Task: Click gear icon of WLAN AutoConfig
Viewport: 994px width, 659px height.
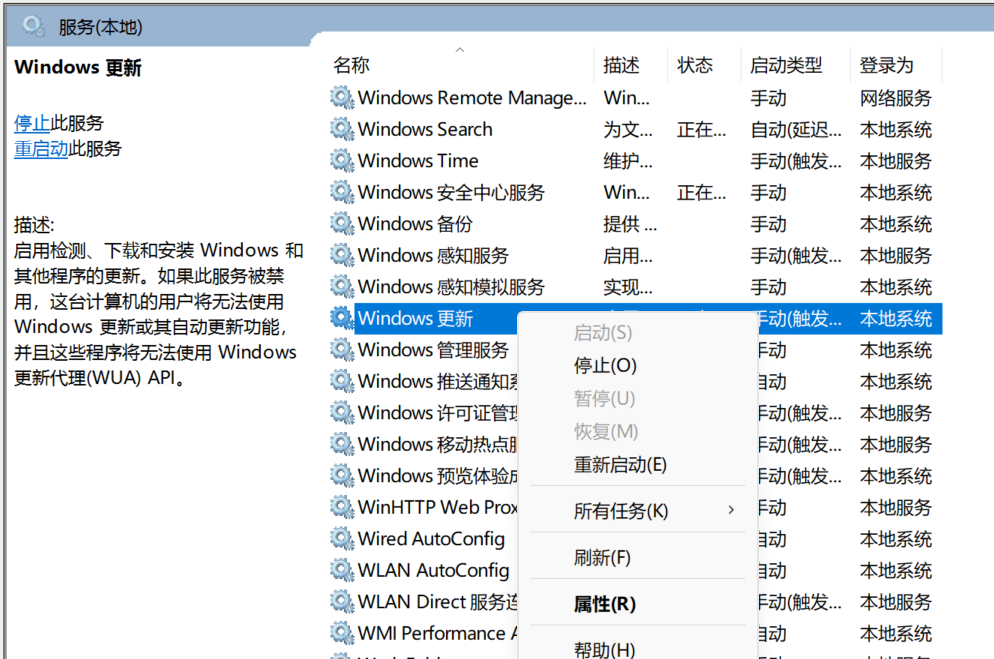Action: (342, 570)
